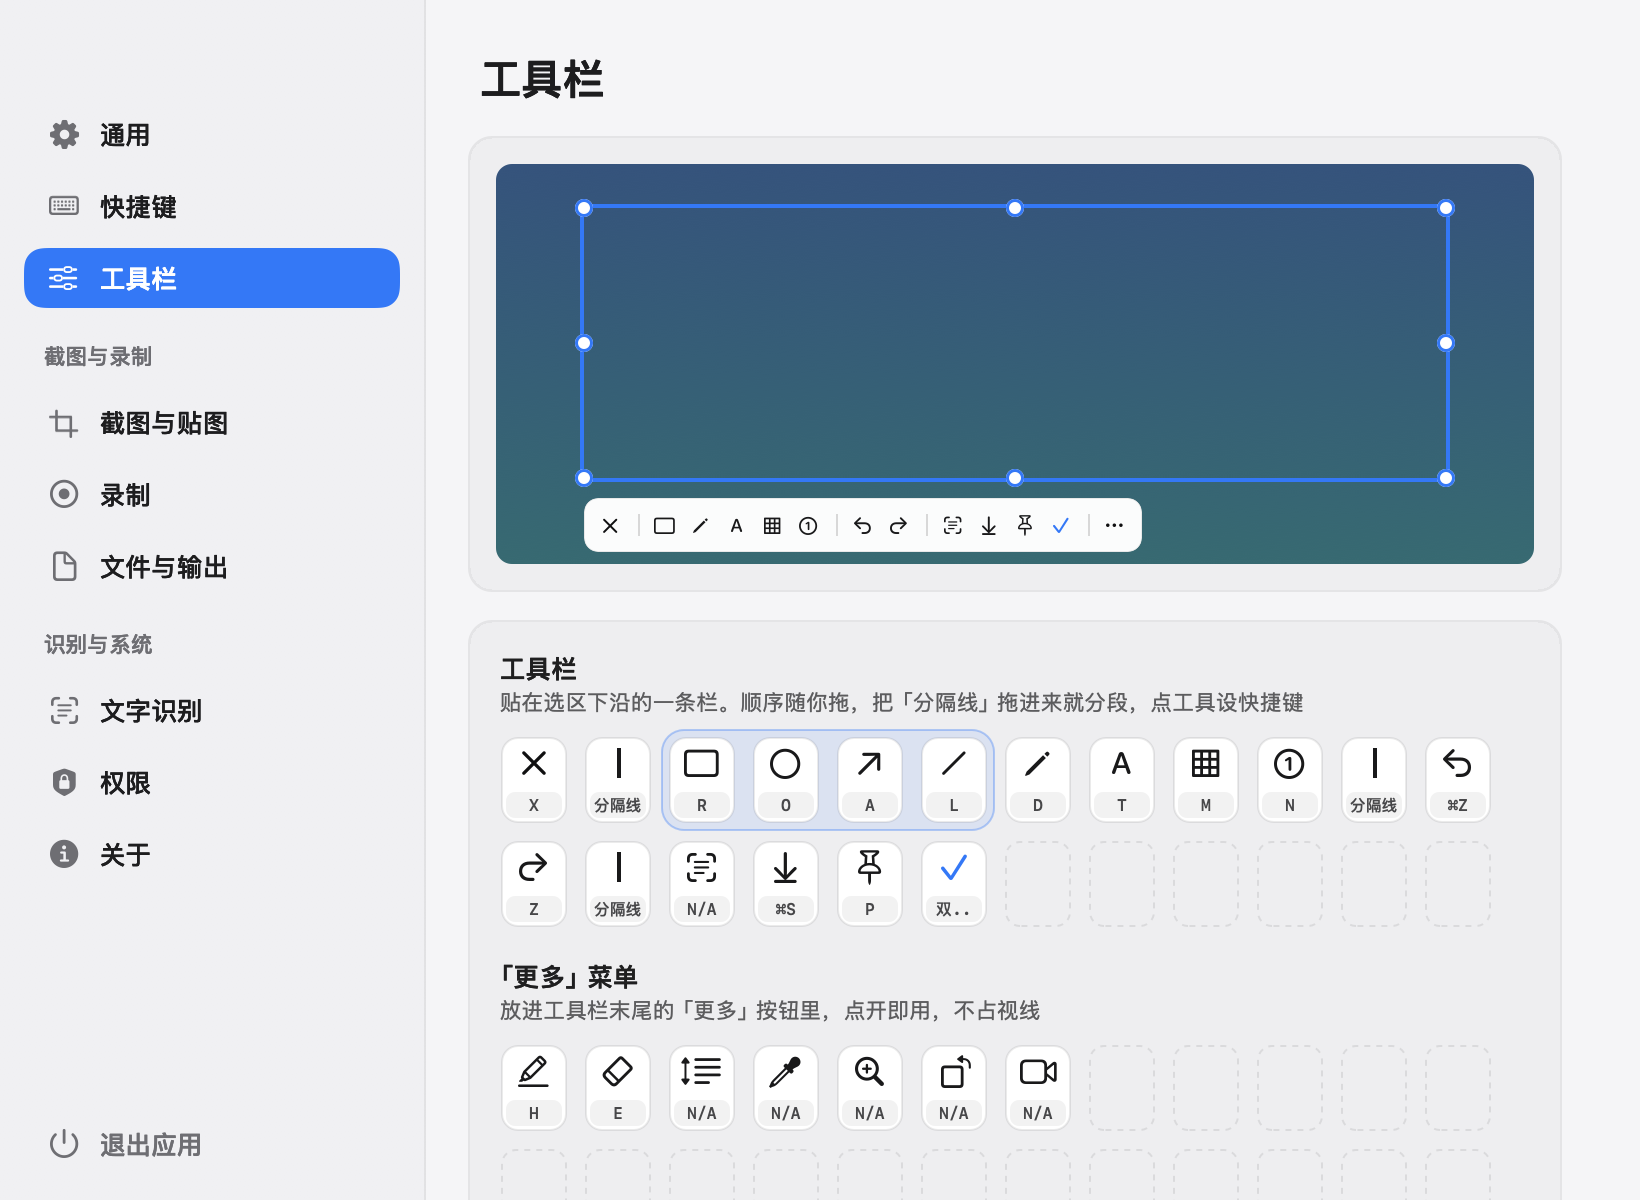The width and height of the screenshot is (1640, 1200).
Task: Select the arrow tool tile labeled A
Action: 870,780
